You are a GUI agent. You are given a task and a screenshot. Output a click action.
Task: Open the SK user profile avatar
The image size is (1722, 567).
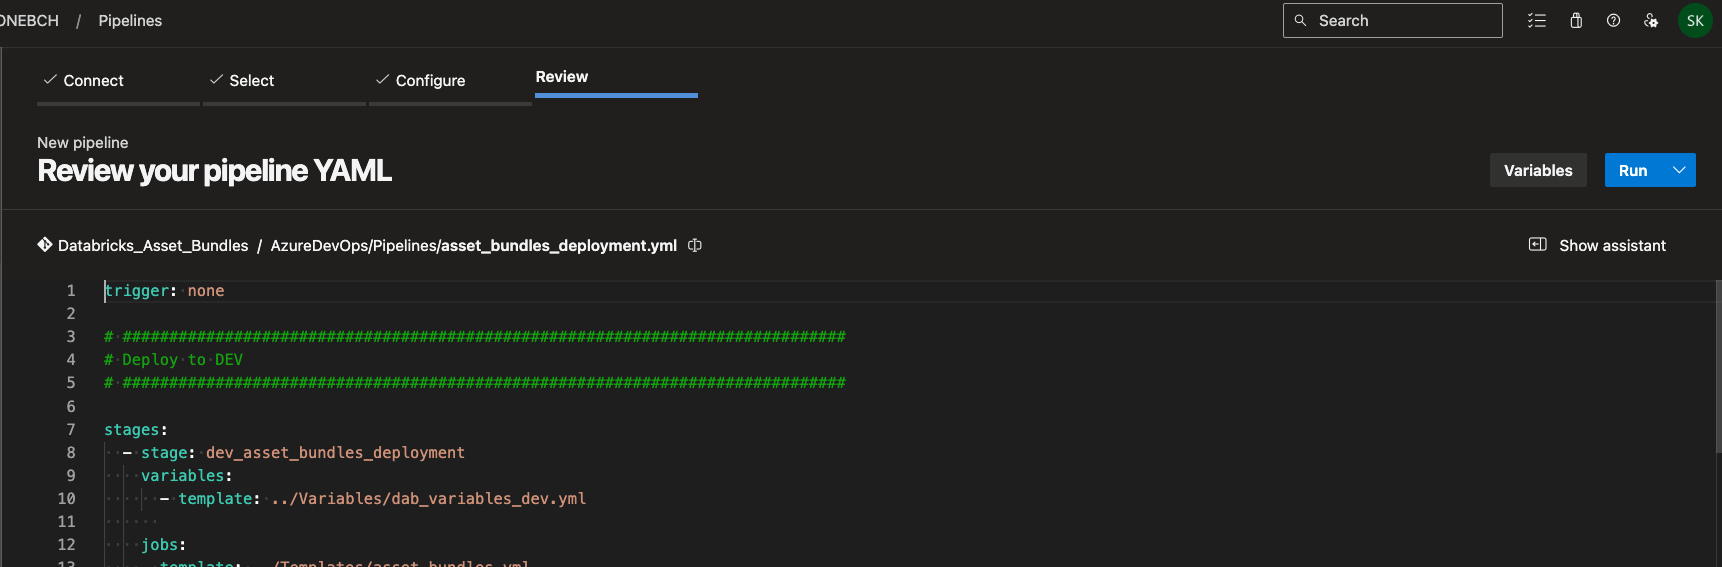pyautogui.click(x=1695, y=21)
